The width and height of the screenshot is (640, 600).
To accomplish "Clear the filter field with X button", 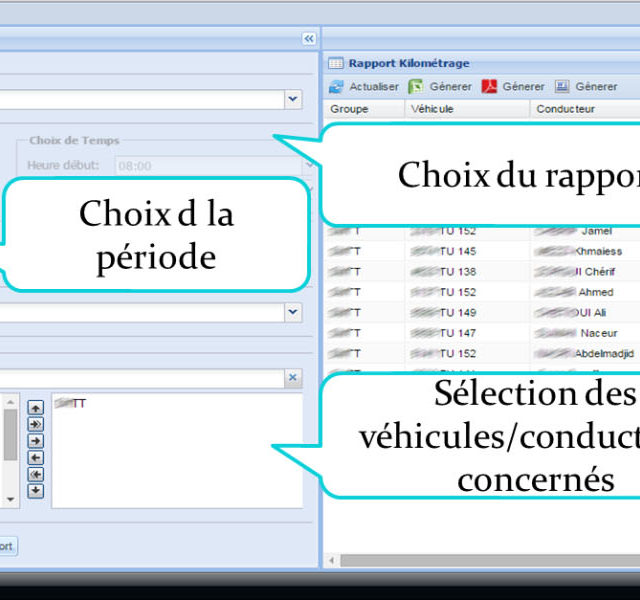I will (293, 378).
